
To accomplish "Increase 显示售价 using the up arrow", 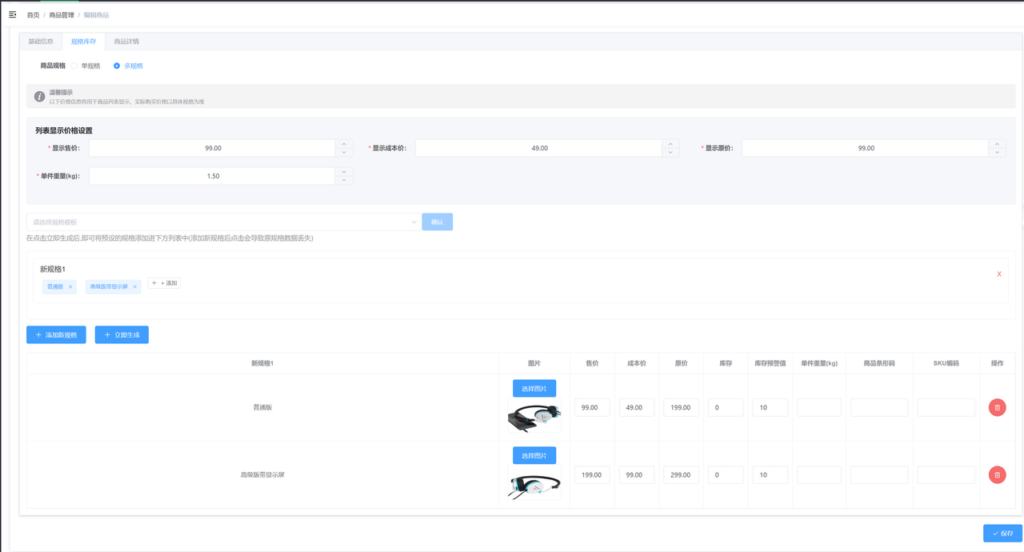I will [x=344, y=143].
